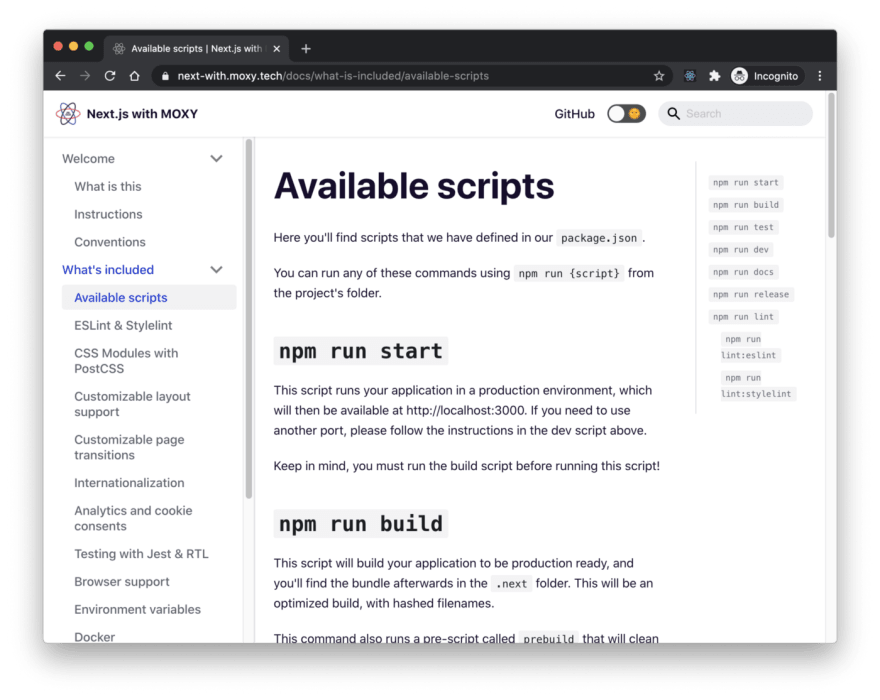Click the Incognito profile icon
Image resolution: width=880 pixels, height=700 pixels.
(x=739, y=76)
